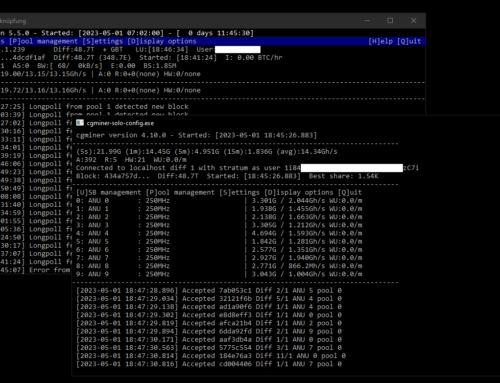Click 'Accepted 184e76a3' log line
Viewport: 500px width, 383px height.
coord(211,356)
